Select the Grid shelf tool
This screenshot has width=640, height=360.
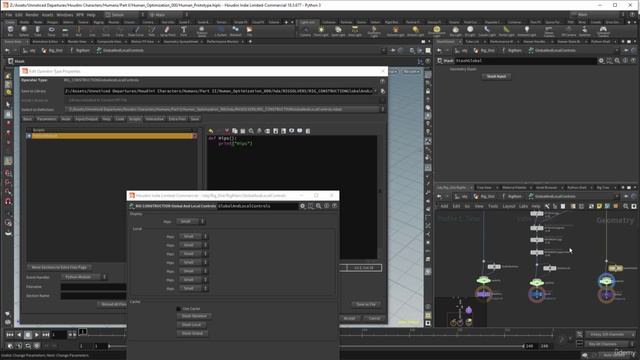[65, 31]
